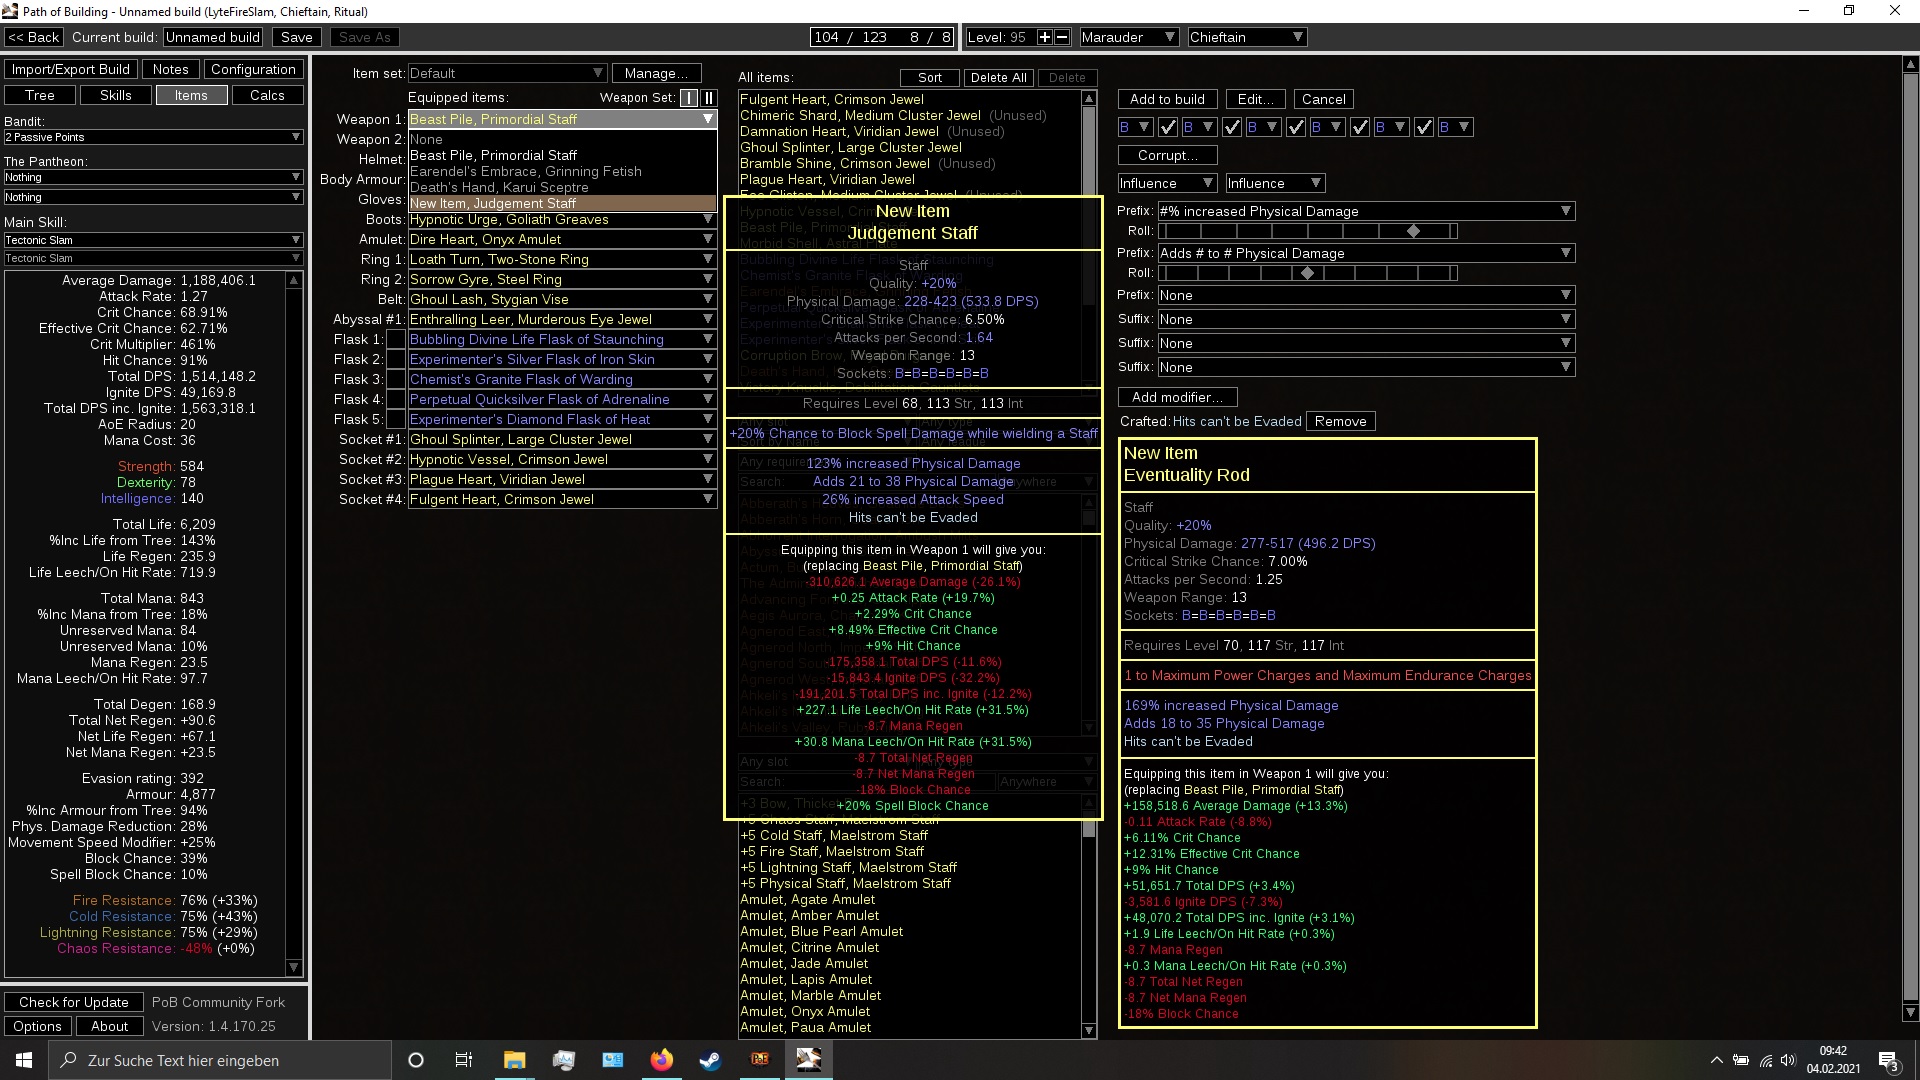Open File Explorer from taskbar
The image size is (1920, 1080).
coord(514,1060)
